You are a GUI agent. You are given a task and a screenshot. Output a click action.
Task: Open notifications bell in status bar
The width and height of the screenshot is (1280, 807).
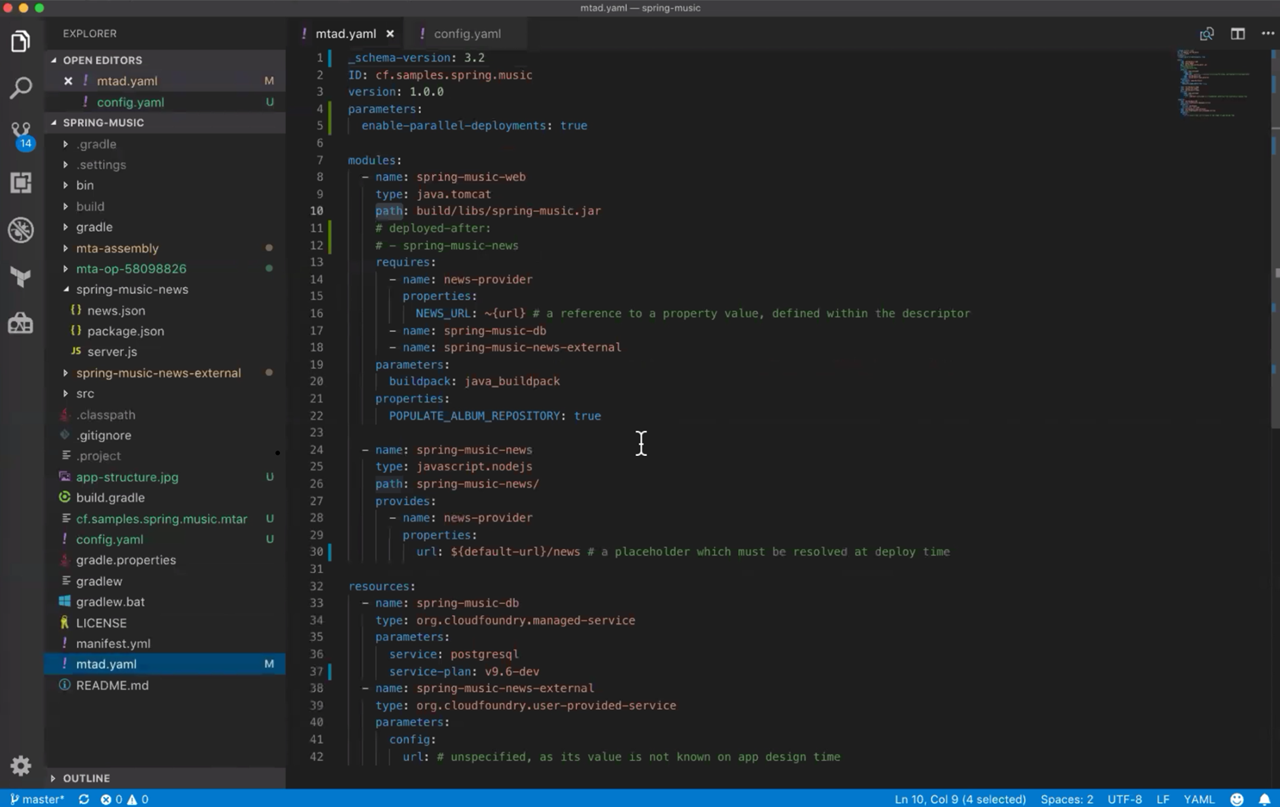[1264, 799]
